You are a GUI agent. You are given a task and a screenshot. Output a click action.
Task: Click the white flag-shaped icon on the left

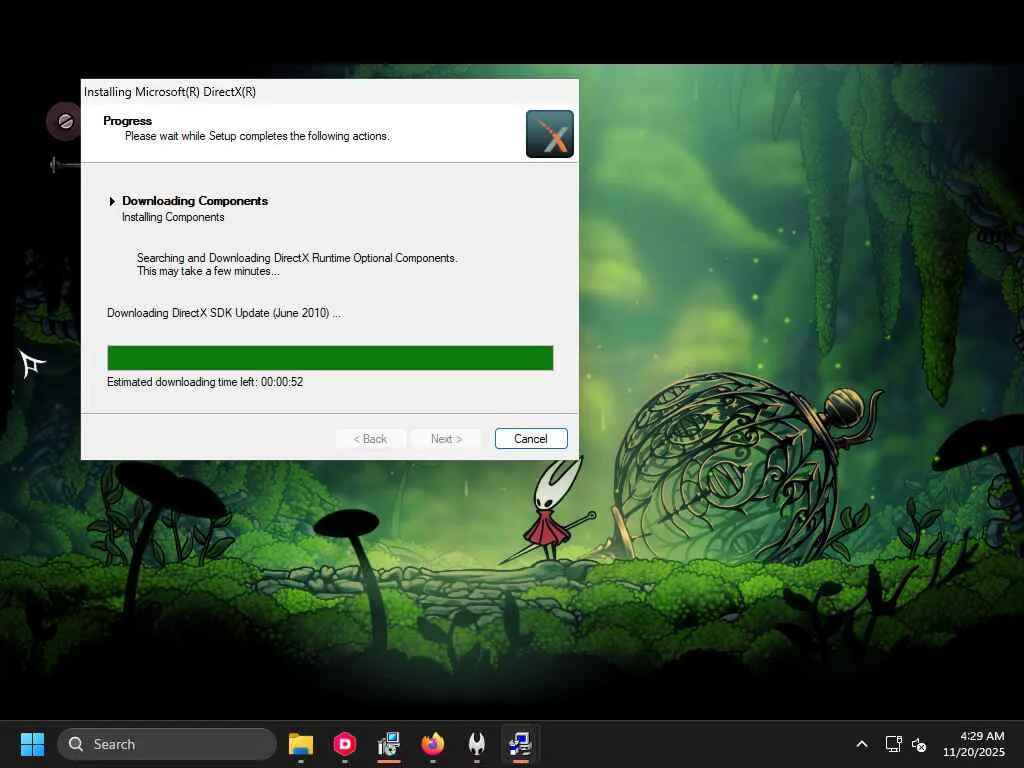(31, 363)
